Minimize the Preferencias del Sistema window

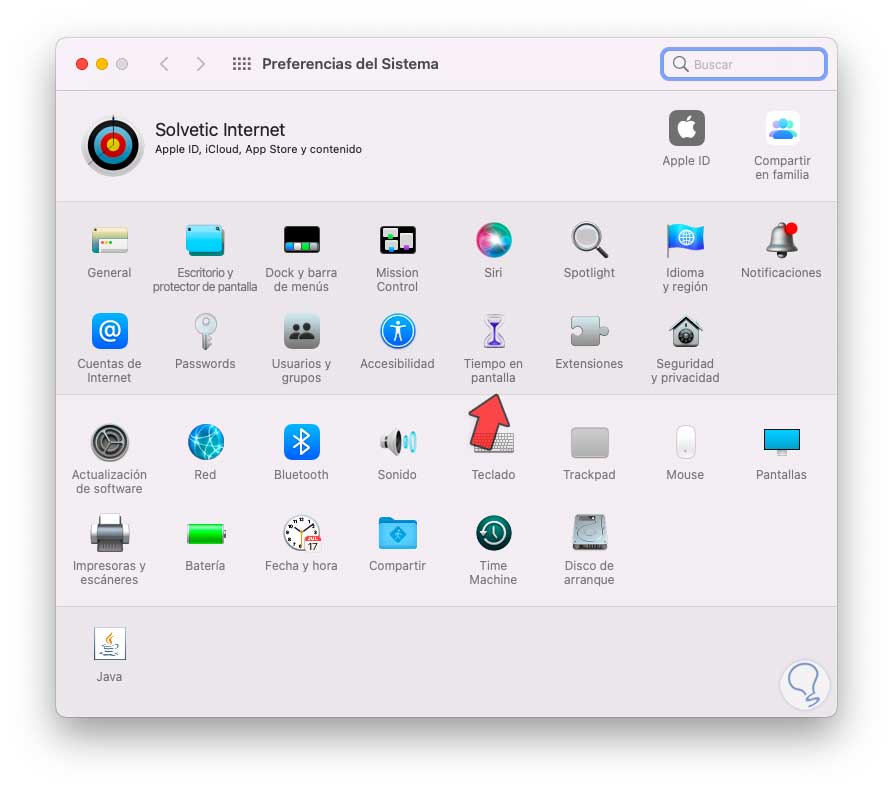tap(102, 64)
